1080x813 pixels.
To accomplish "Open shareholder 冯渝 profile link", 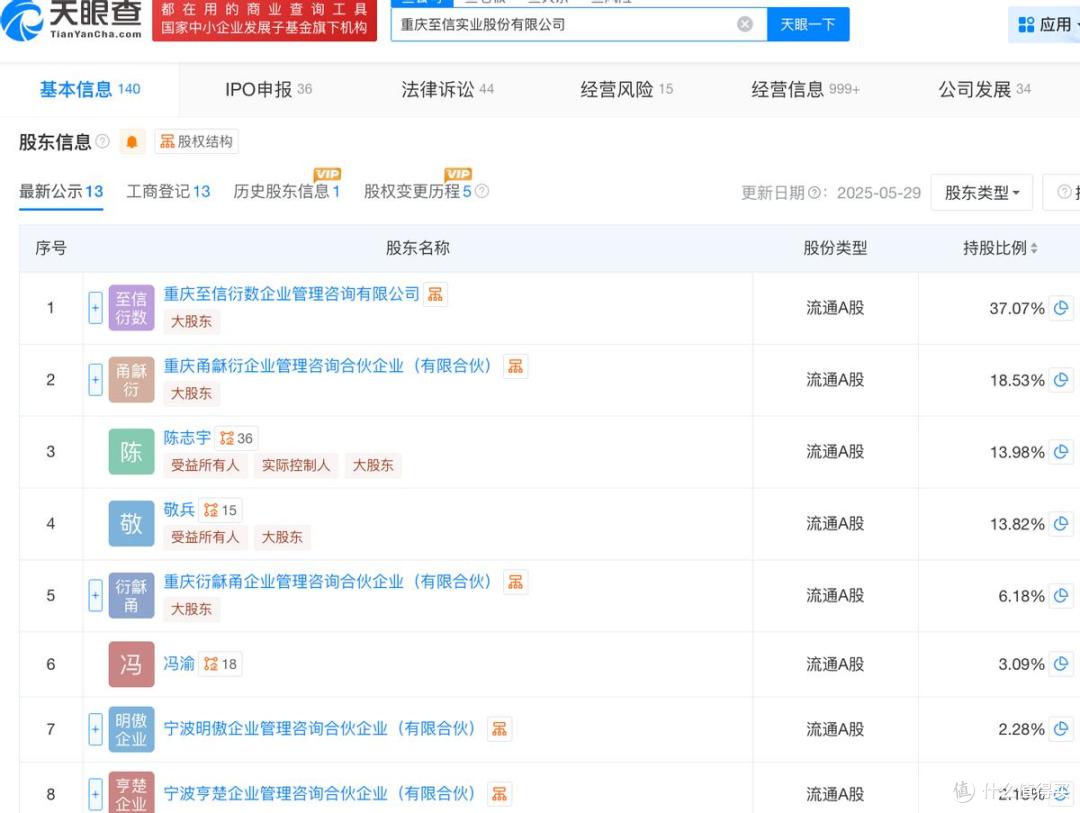I will pos(179,663).
